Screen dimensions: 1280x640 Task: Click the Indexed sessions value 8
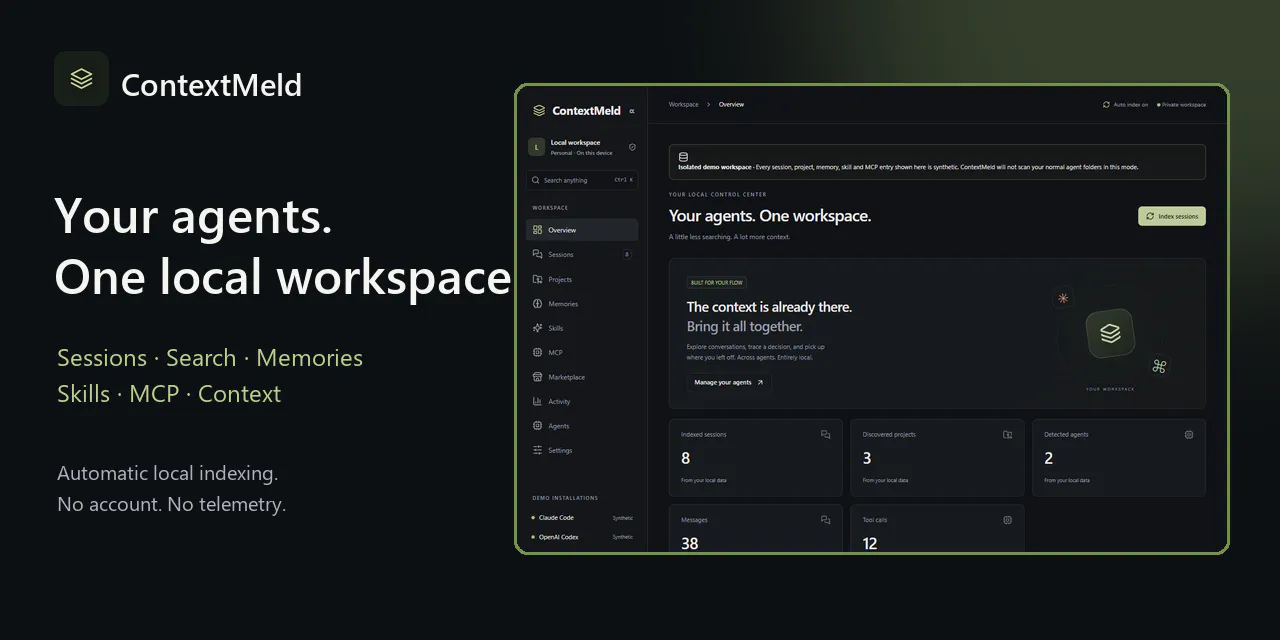[x=685, y=458]
